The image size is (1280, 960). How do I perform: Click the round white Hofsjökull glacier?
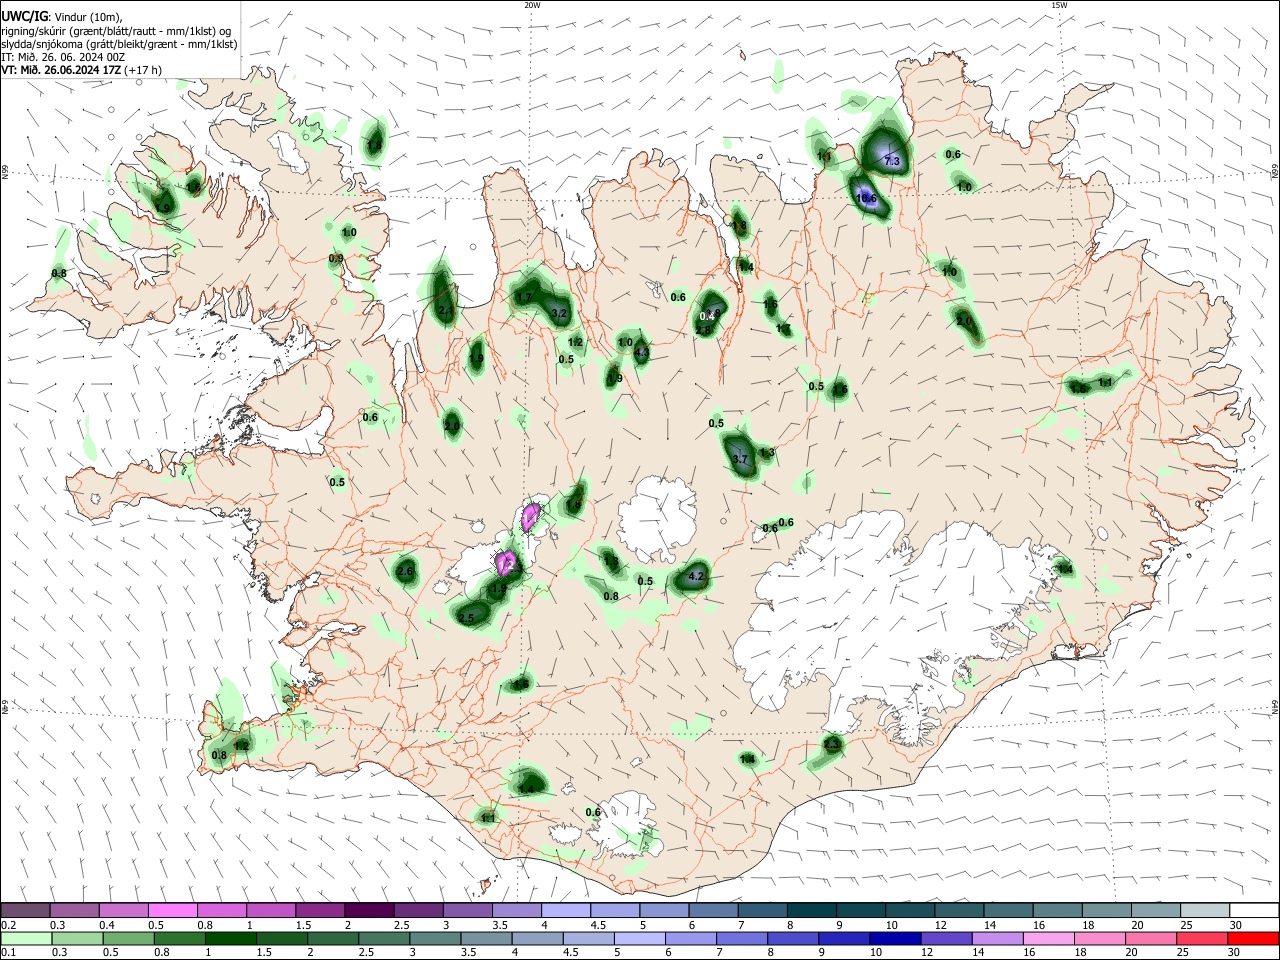(x=658, y=518)
